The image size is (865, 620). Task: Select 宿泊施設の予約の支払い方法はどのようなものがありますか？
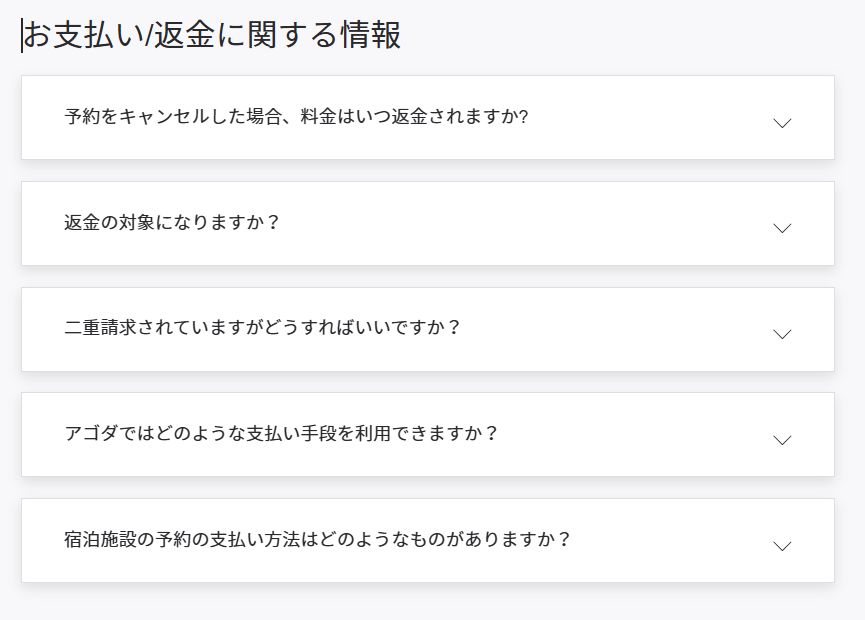317,540
